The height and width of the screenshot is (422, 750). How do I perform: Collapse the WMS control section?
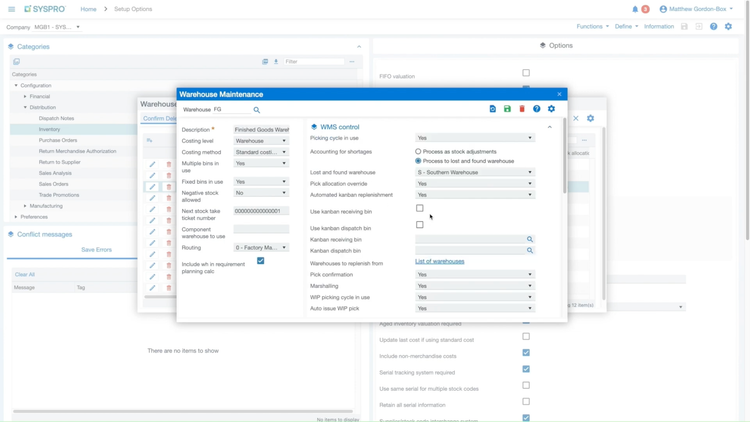550,127
